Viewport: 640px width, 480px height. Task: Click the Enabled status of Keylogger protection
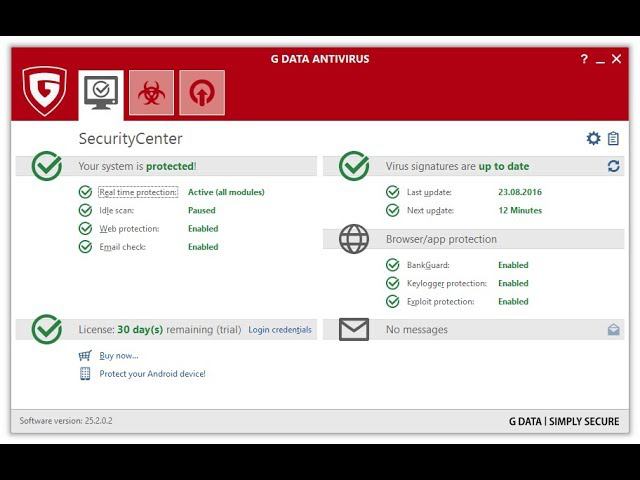[x=513, y=283]
